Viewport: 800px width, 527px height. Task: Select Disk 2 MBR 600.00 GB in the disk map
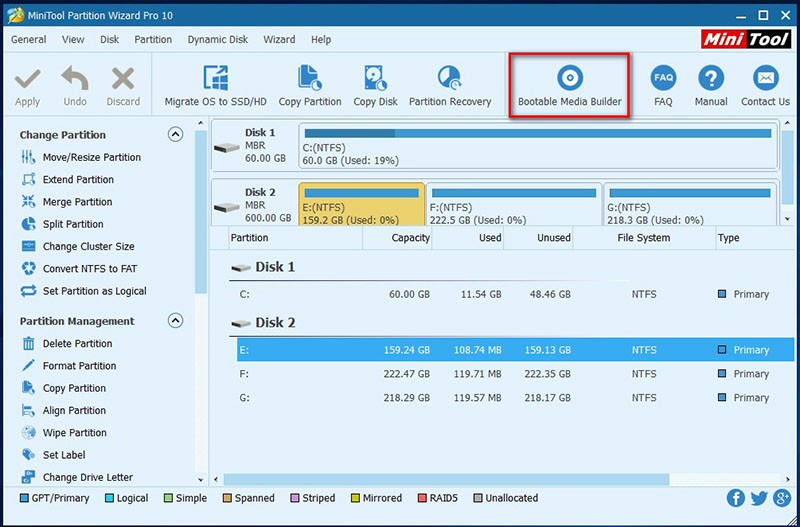pyautogui.click(x=255, y=204)
